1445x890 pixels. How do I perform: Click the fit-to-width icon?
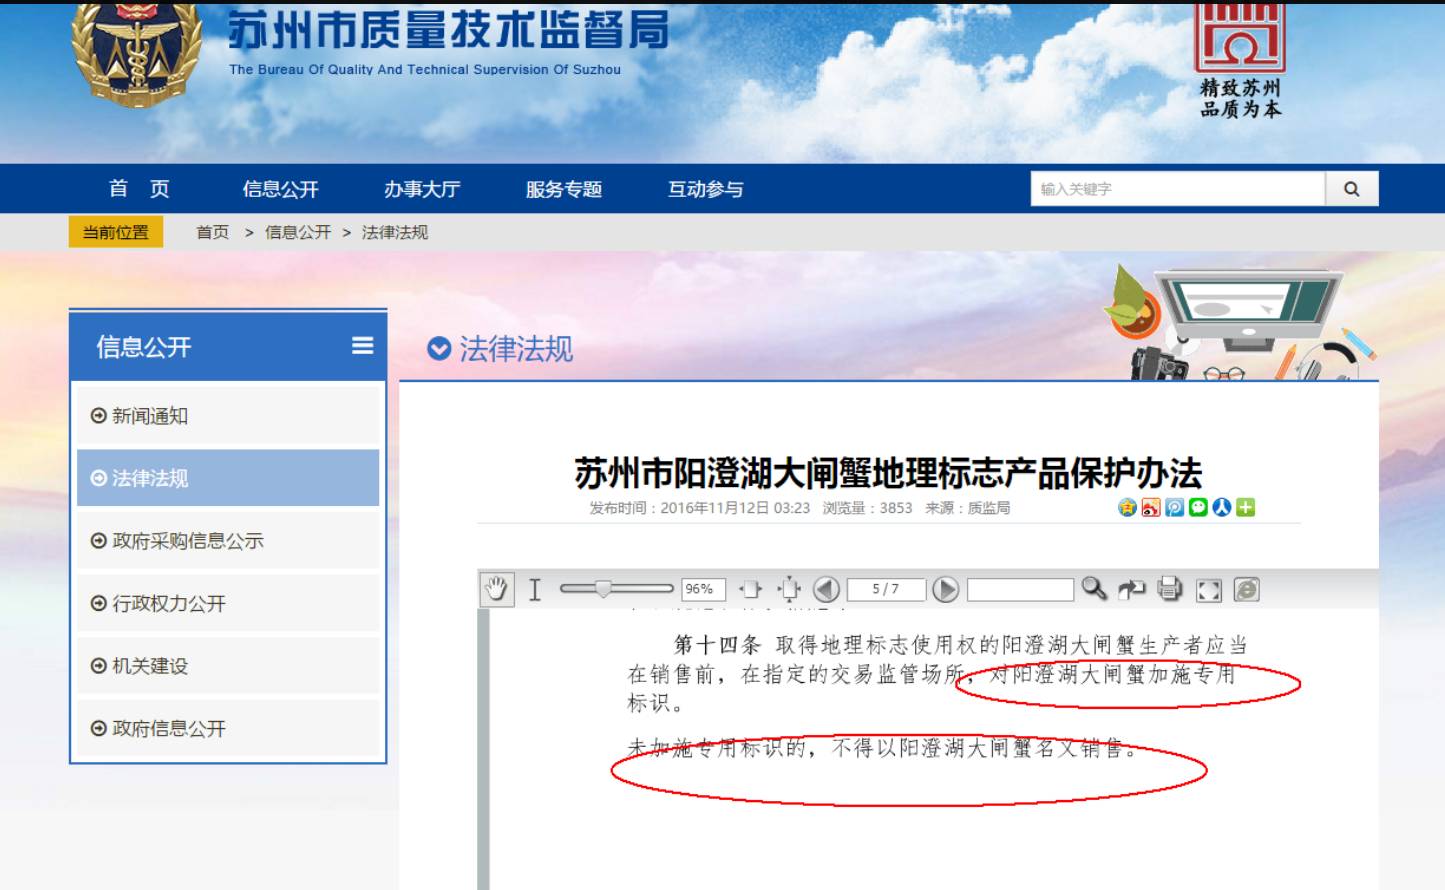(750, 589)
